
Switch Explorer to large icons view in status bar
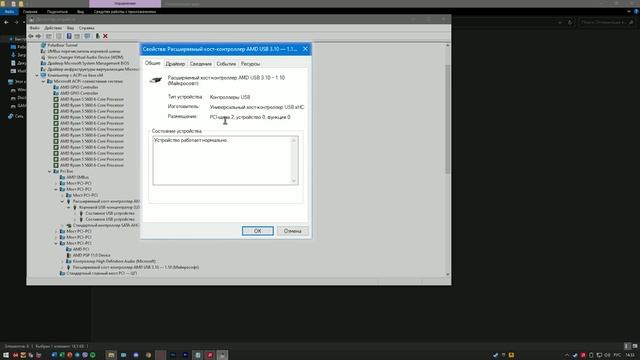click(x=635, y=346)
